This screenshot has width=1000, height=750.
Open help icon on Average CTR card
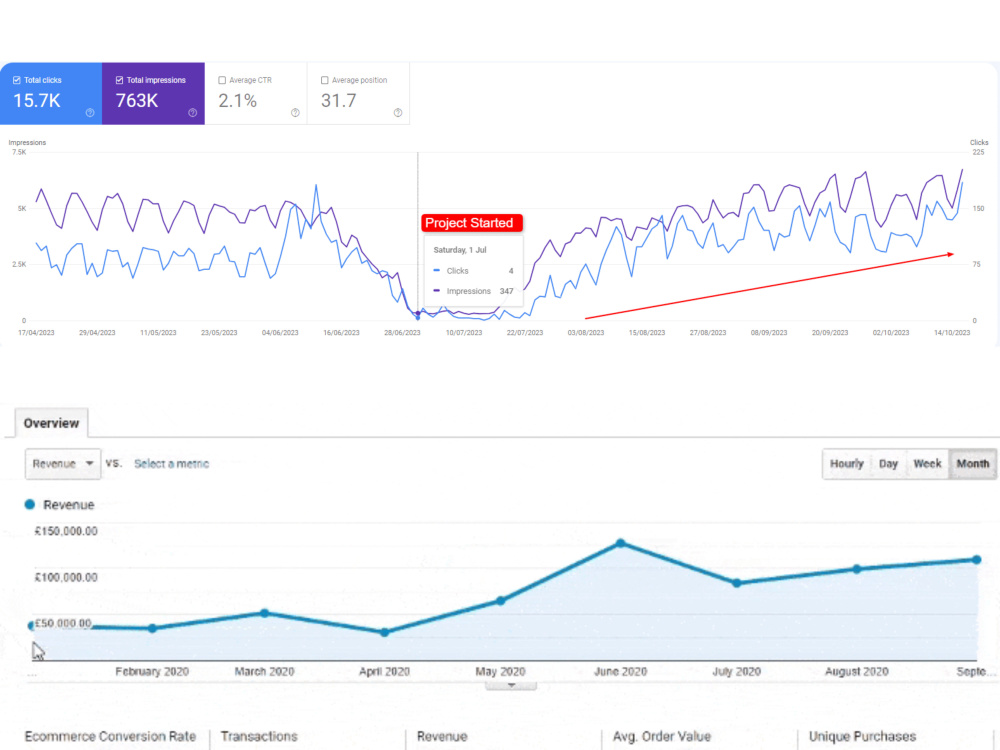pos(295,113)
